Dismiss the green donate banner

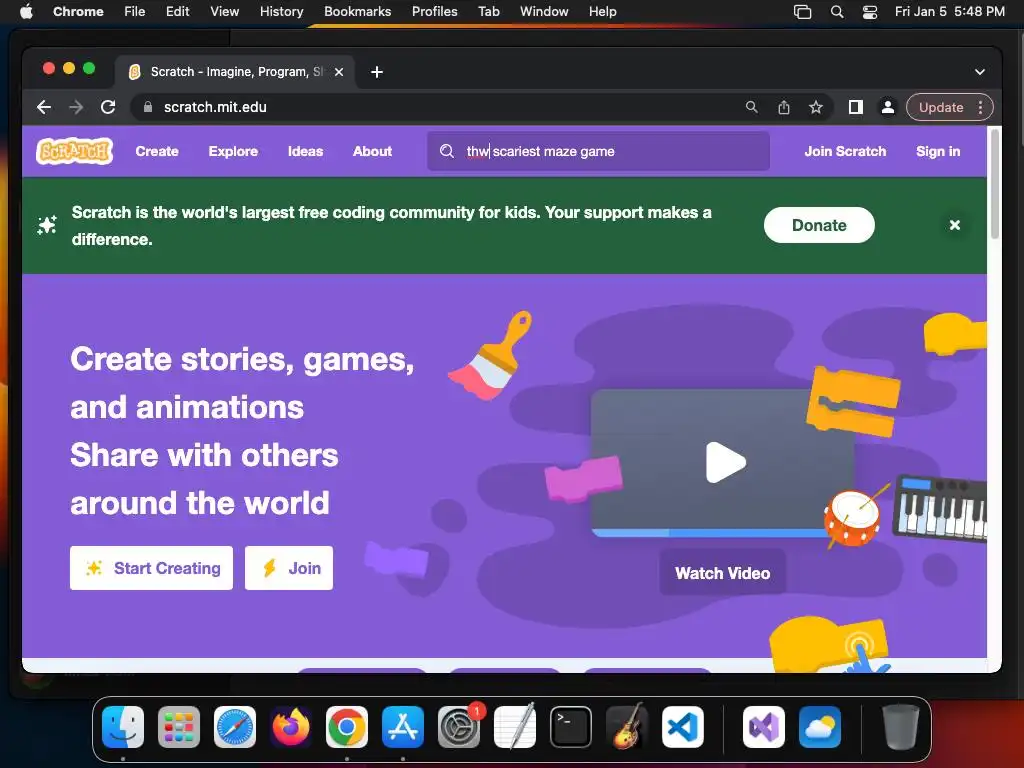[x=954, y=225]
